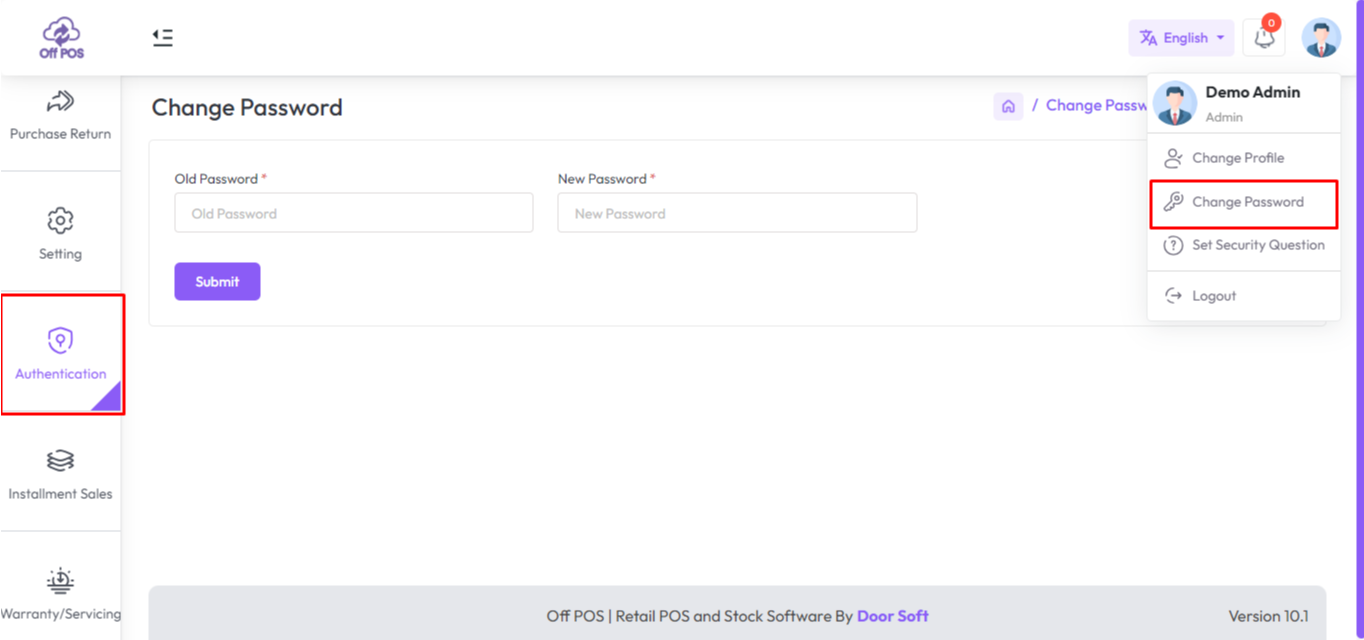Image resolution: width=1364 pixels, height=640 pixels.
Task: Open the Setting gear in the sidebar
Action: (60, 233)
